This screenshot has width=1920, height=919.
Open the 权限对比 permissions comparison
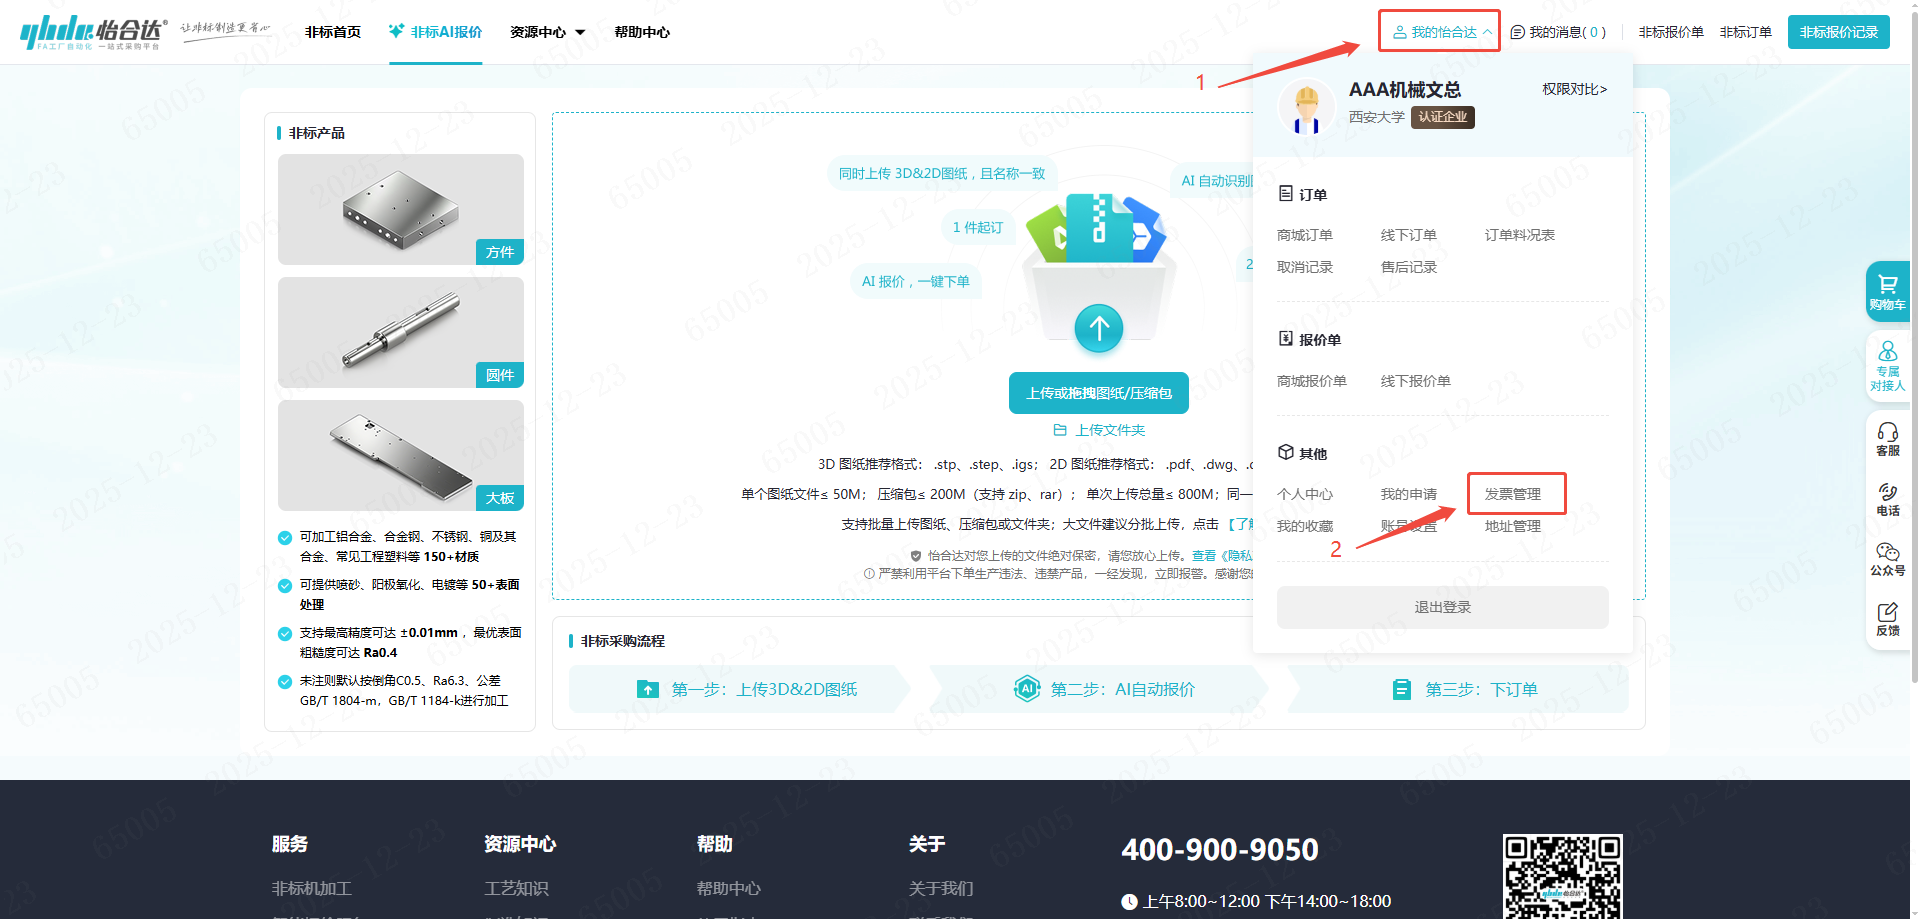pos(1574,89)
